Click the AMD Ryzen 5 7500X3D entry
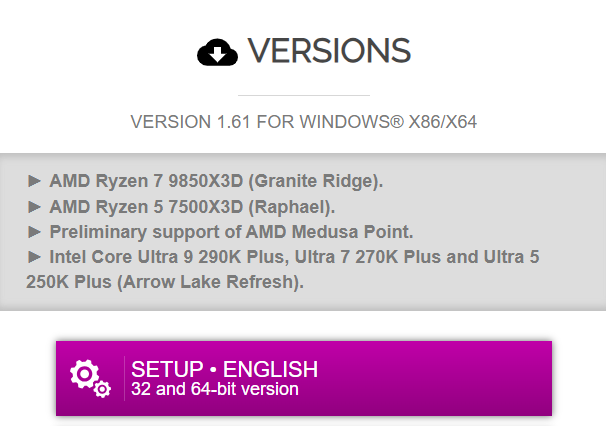 point(148,207)
